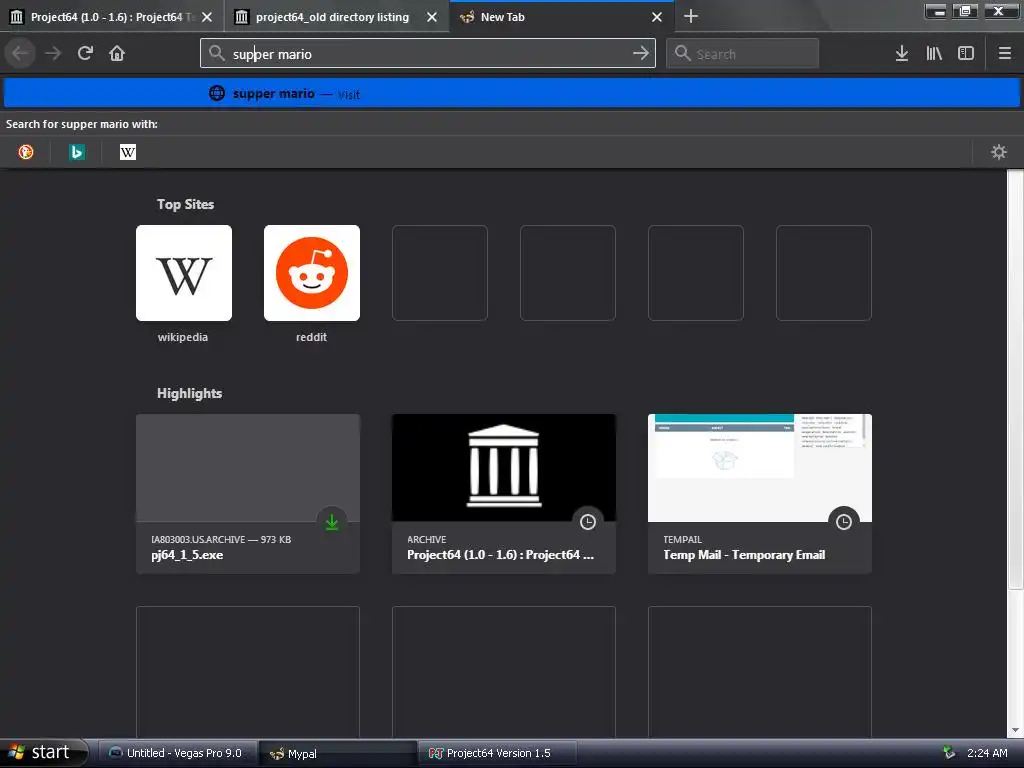Click the system tray network icon
1024x768 pixels.
(x=950, y=753)
